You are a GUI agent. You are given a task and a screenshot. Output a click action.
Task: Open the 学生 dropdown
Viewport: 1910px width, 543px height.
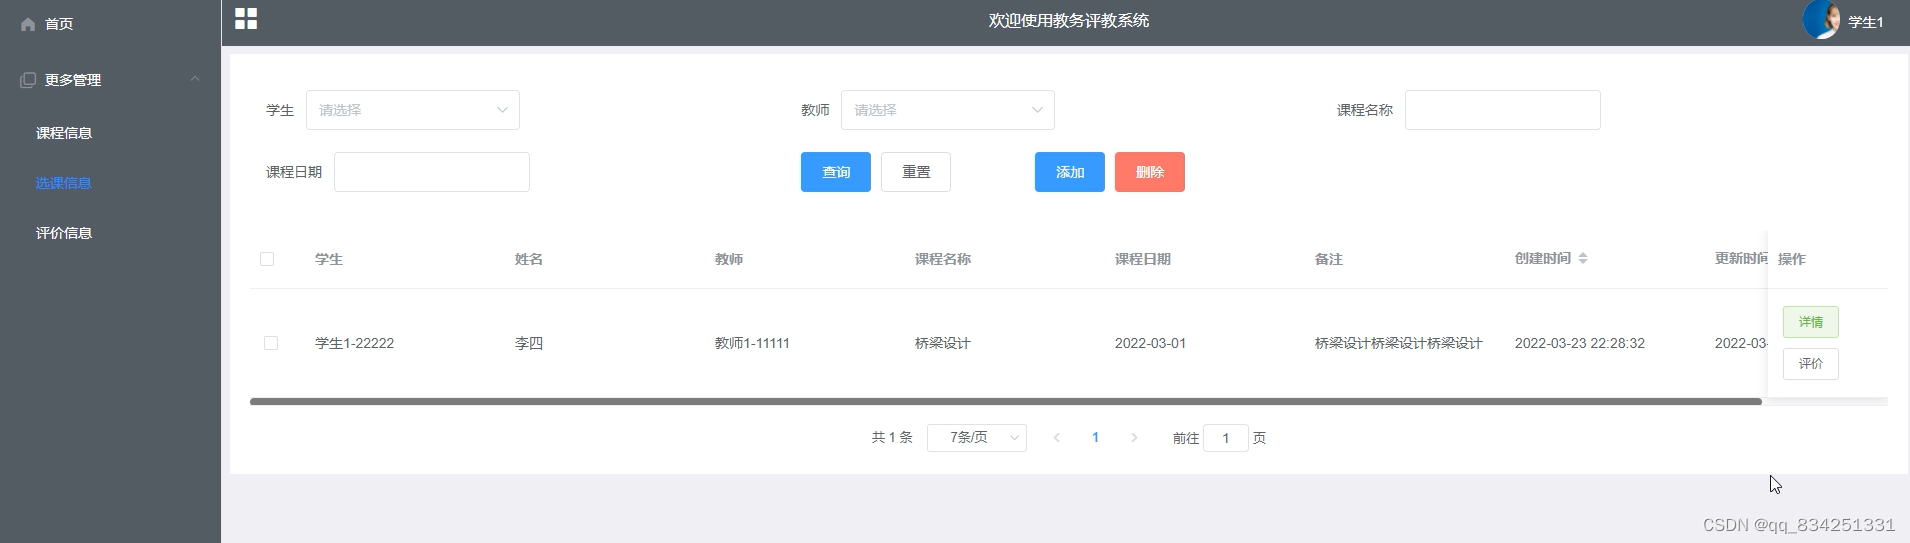(413, 110)
